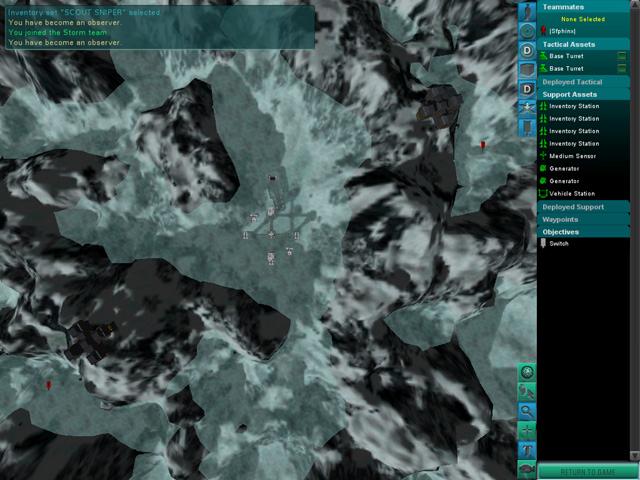Toggle the square box filter icon beside Base Turret
This screenshot has width=640, height=480.
click(527, 70)
